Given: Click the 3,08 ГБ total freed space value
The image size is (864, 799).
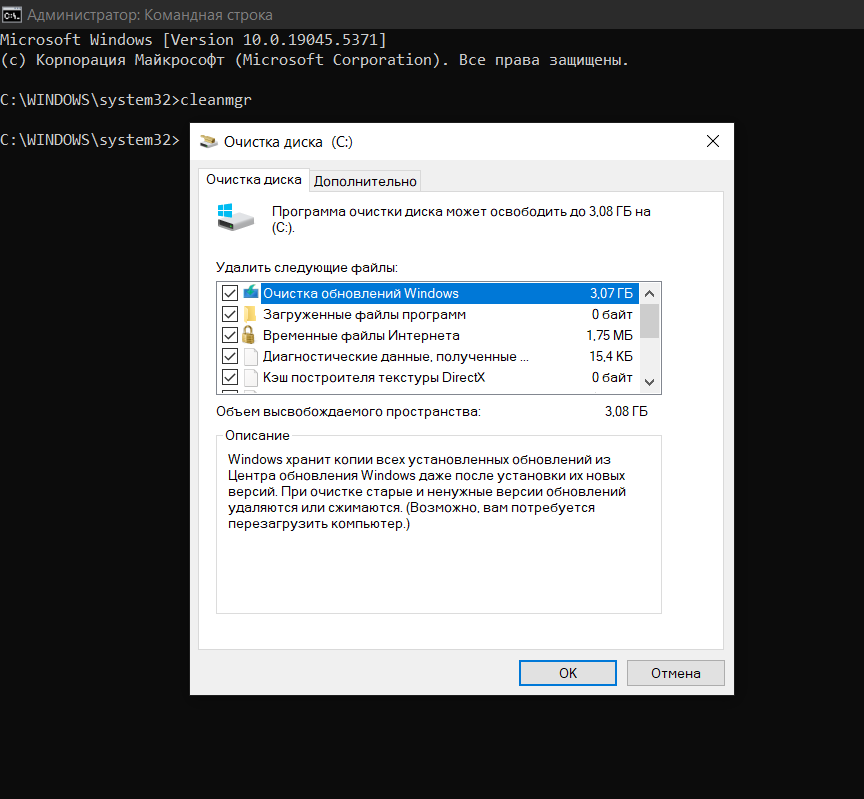Looking at the screenshot, I should [x=626, y=412].
